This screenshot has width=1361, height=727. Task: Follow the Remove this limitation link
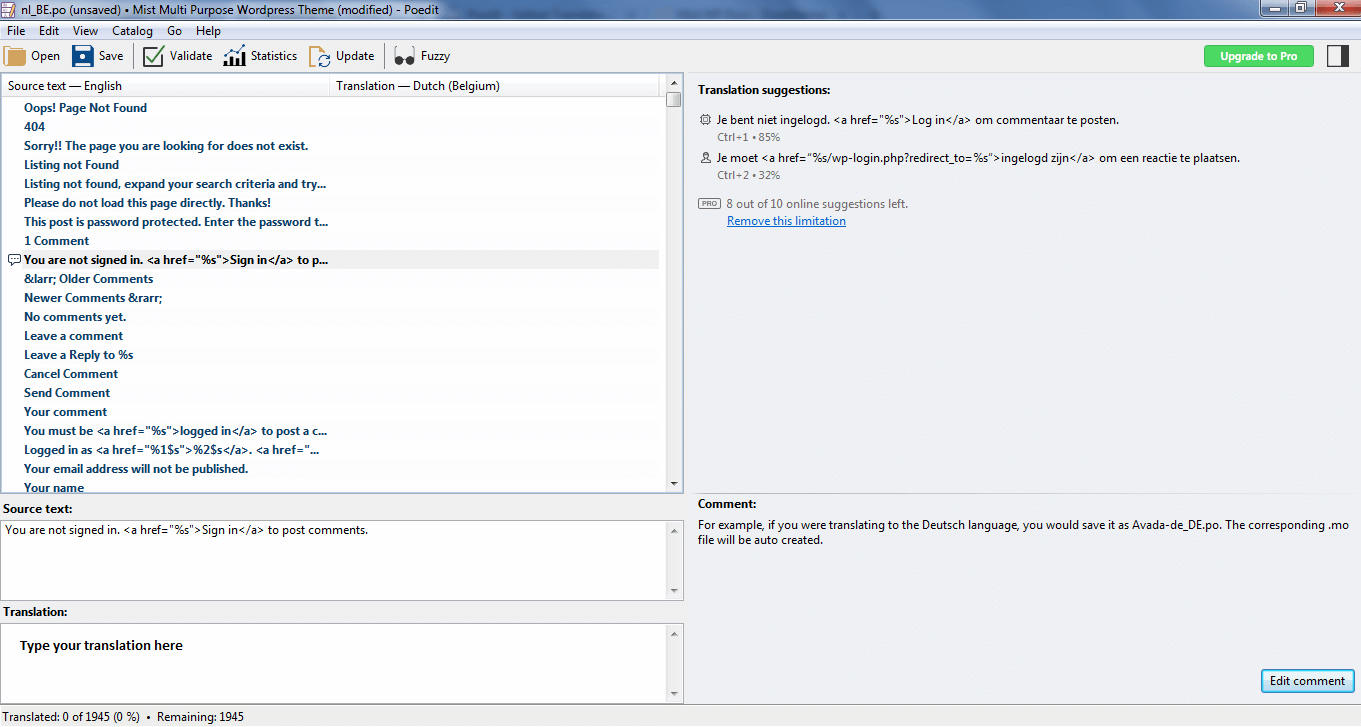coord(786,221)
